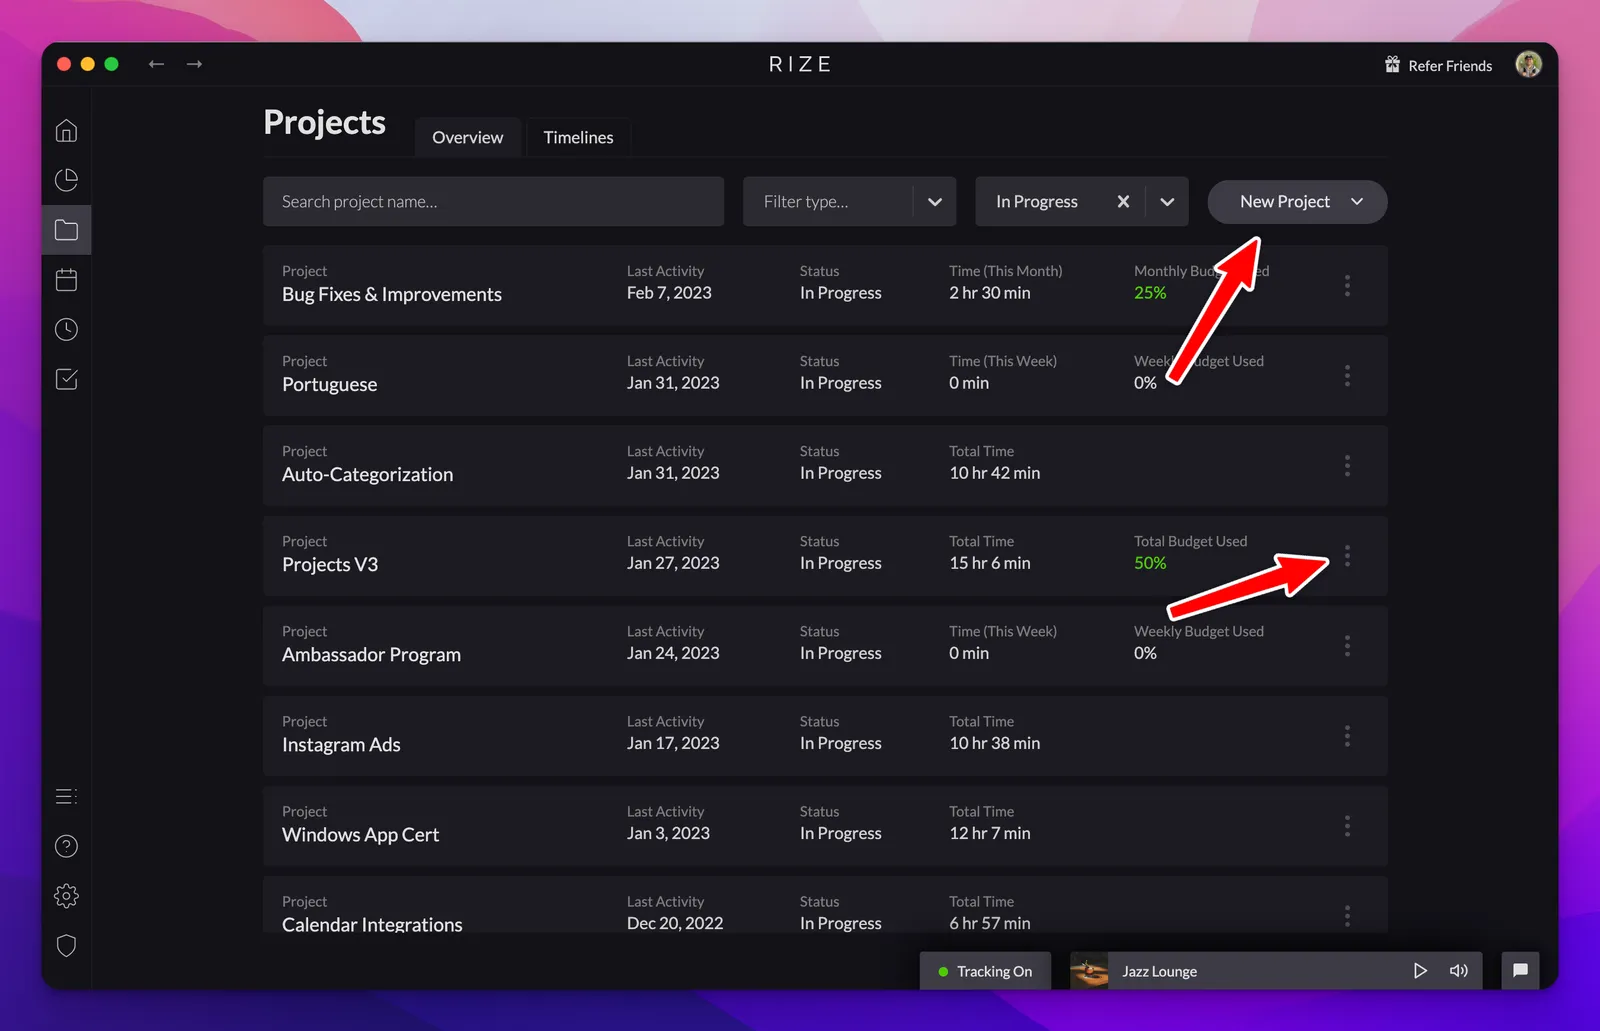The height and width of the screenshot is (1031, 1600).
Task: Focus the Search project name field
Action: 493,201
